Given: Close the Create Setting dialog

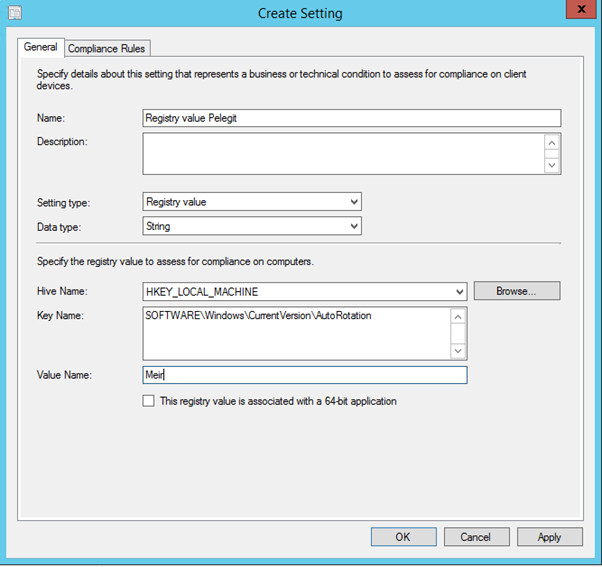Looking at the screenshot, I should tap(581, 9).
